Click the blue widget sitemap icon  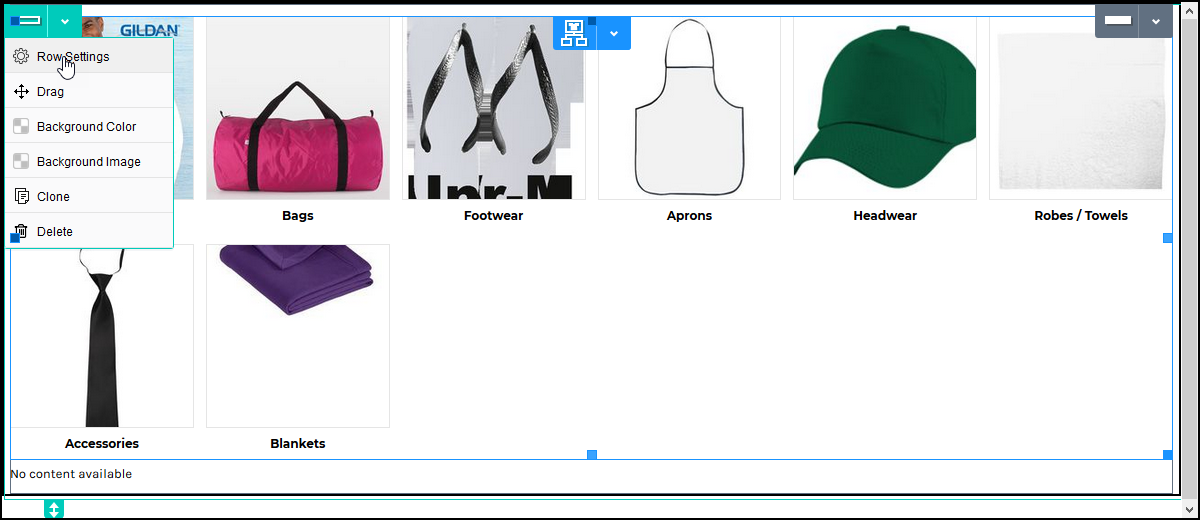(x=574, y=33)
